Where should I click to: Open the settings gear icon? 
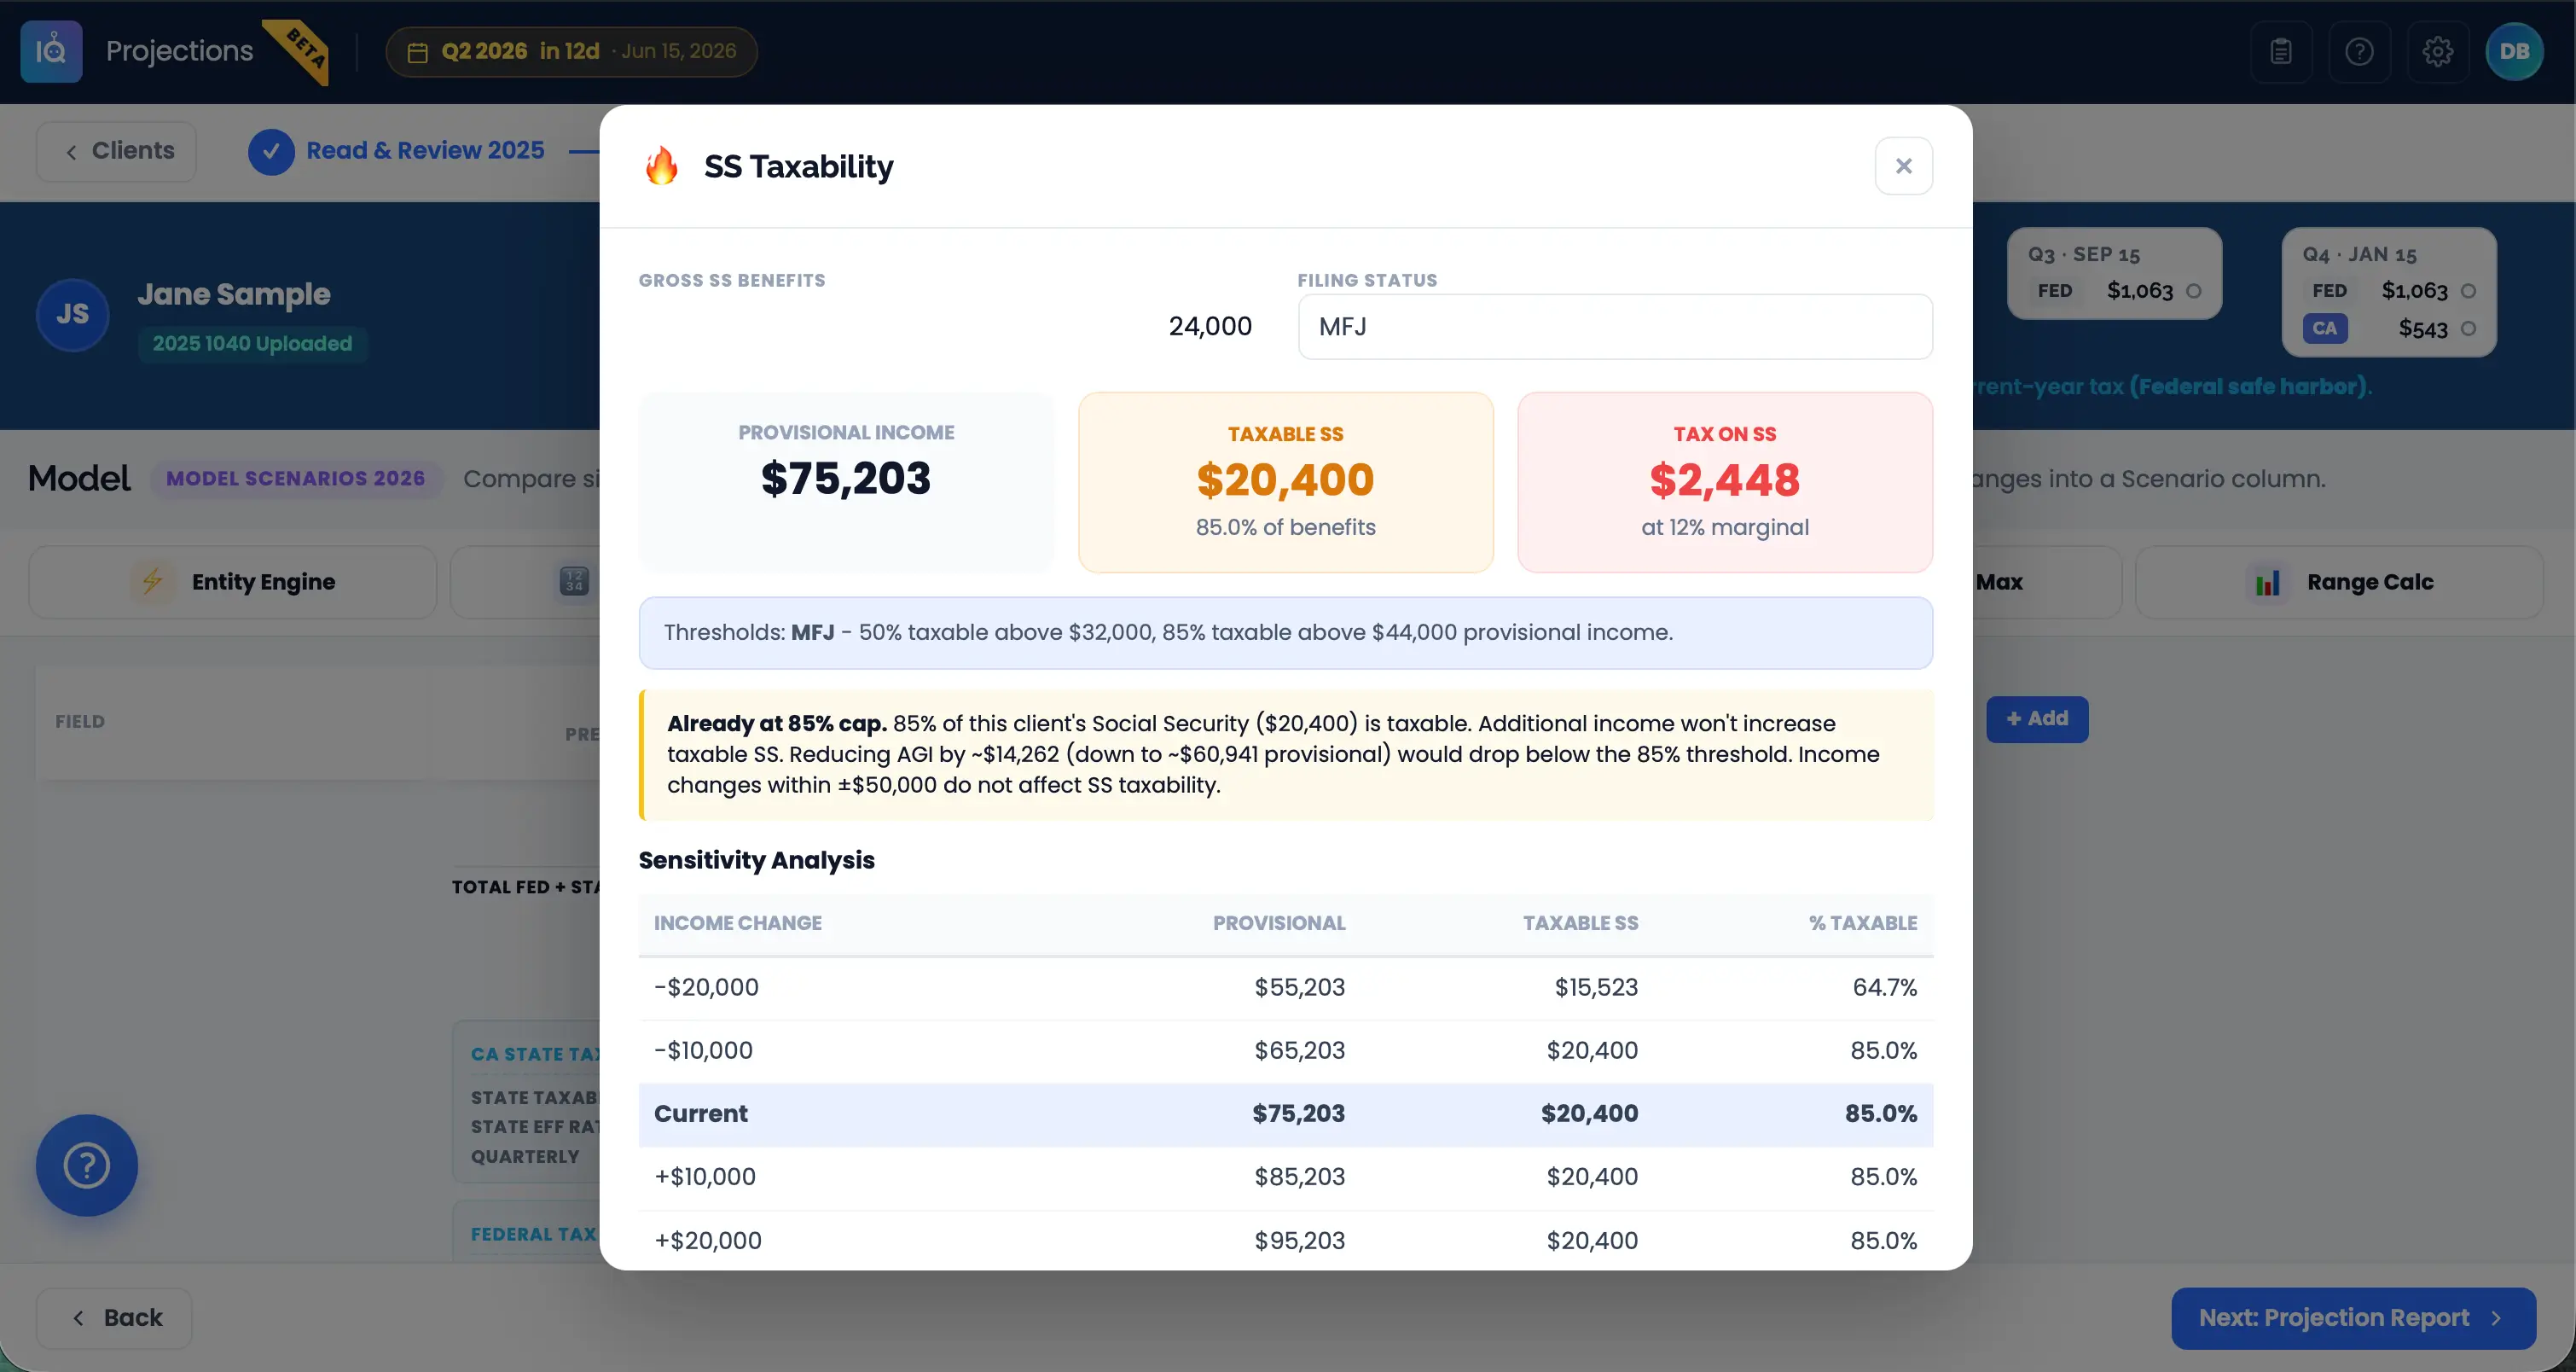2438,51
